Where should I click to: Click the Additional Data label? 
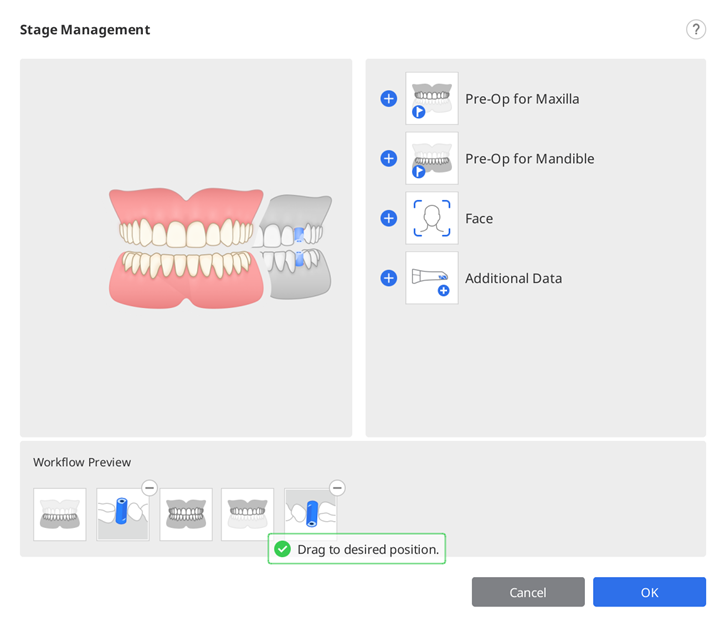pos(514,278)
